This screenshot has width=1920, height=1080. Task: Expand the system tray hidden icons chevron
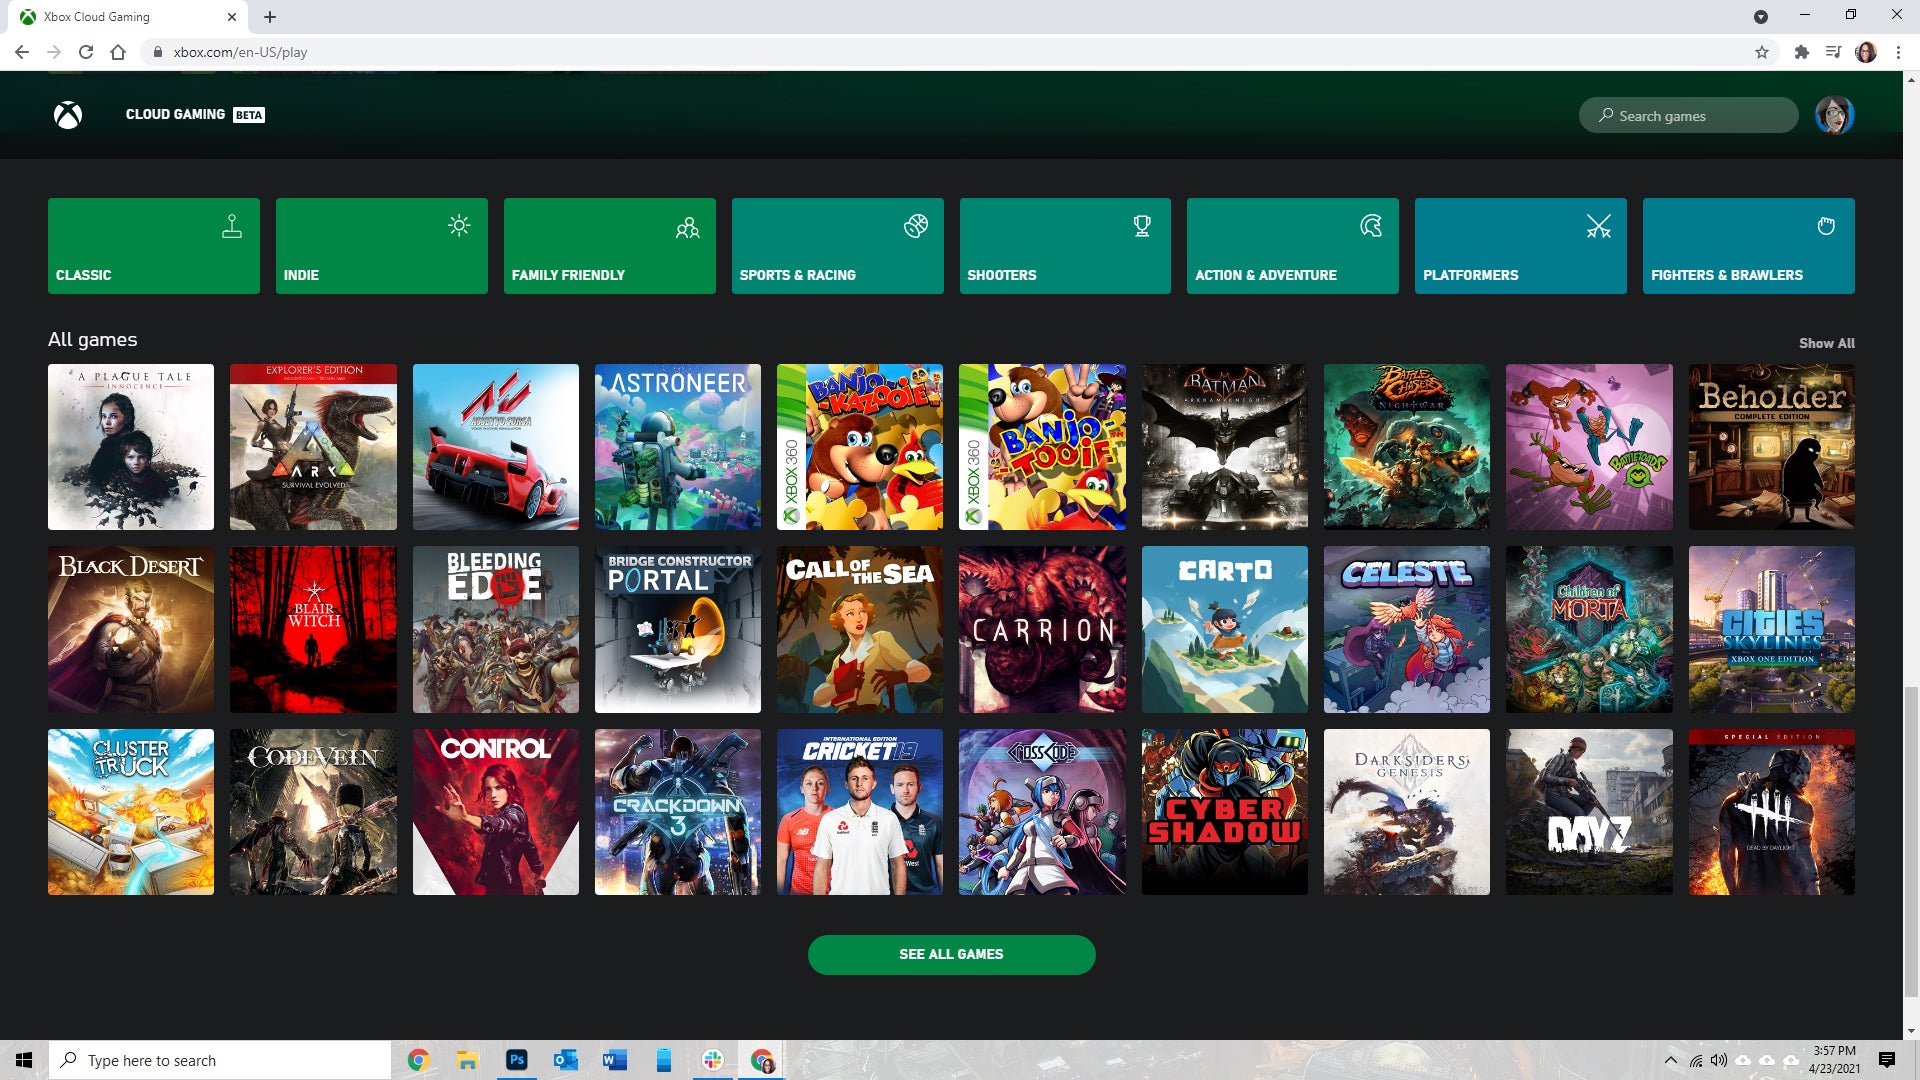pos(1670,1060)
